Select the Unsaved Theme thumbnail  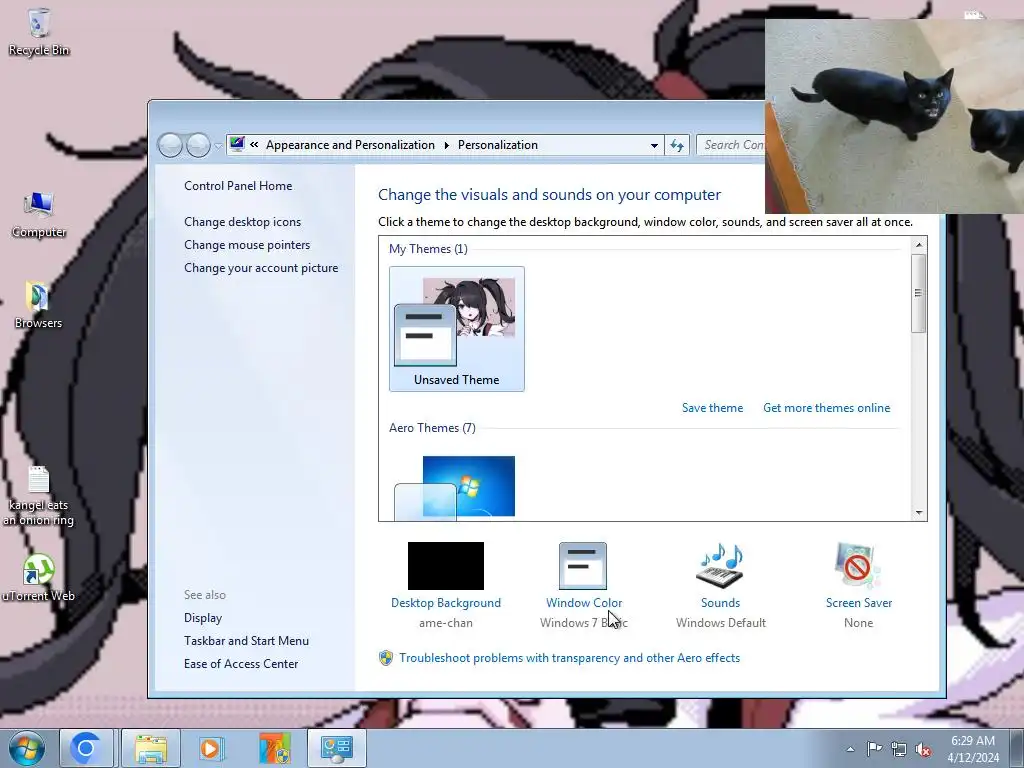point(456,328)
